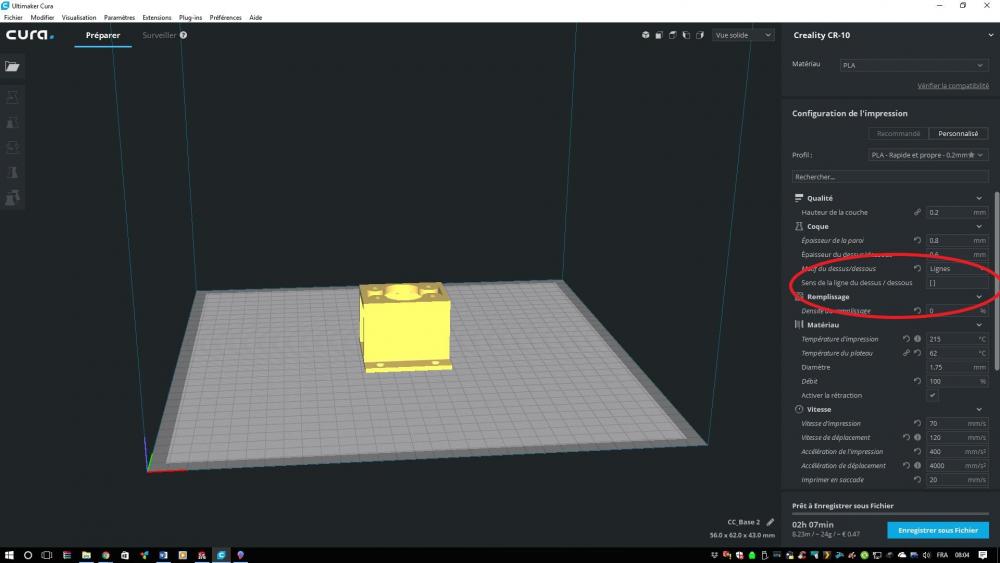Open the Paramètres menu
The width and height of the screenshot is (1000, 563).
pos(119,18)
